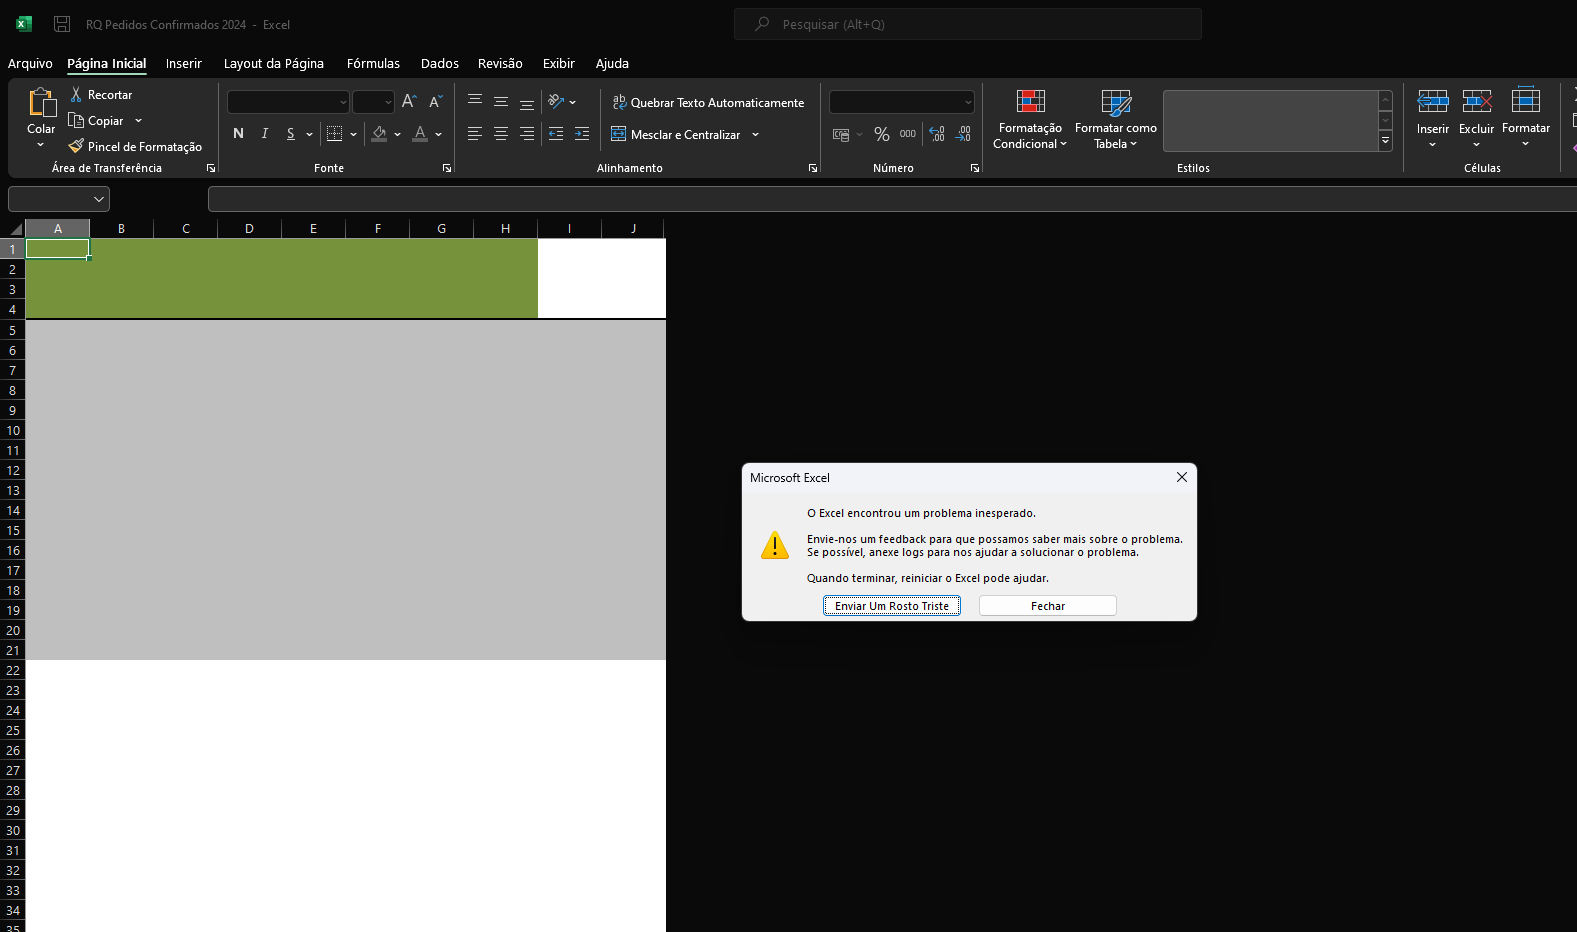Apply the font color A

(x=420, y=134)
